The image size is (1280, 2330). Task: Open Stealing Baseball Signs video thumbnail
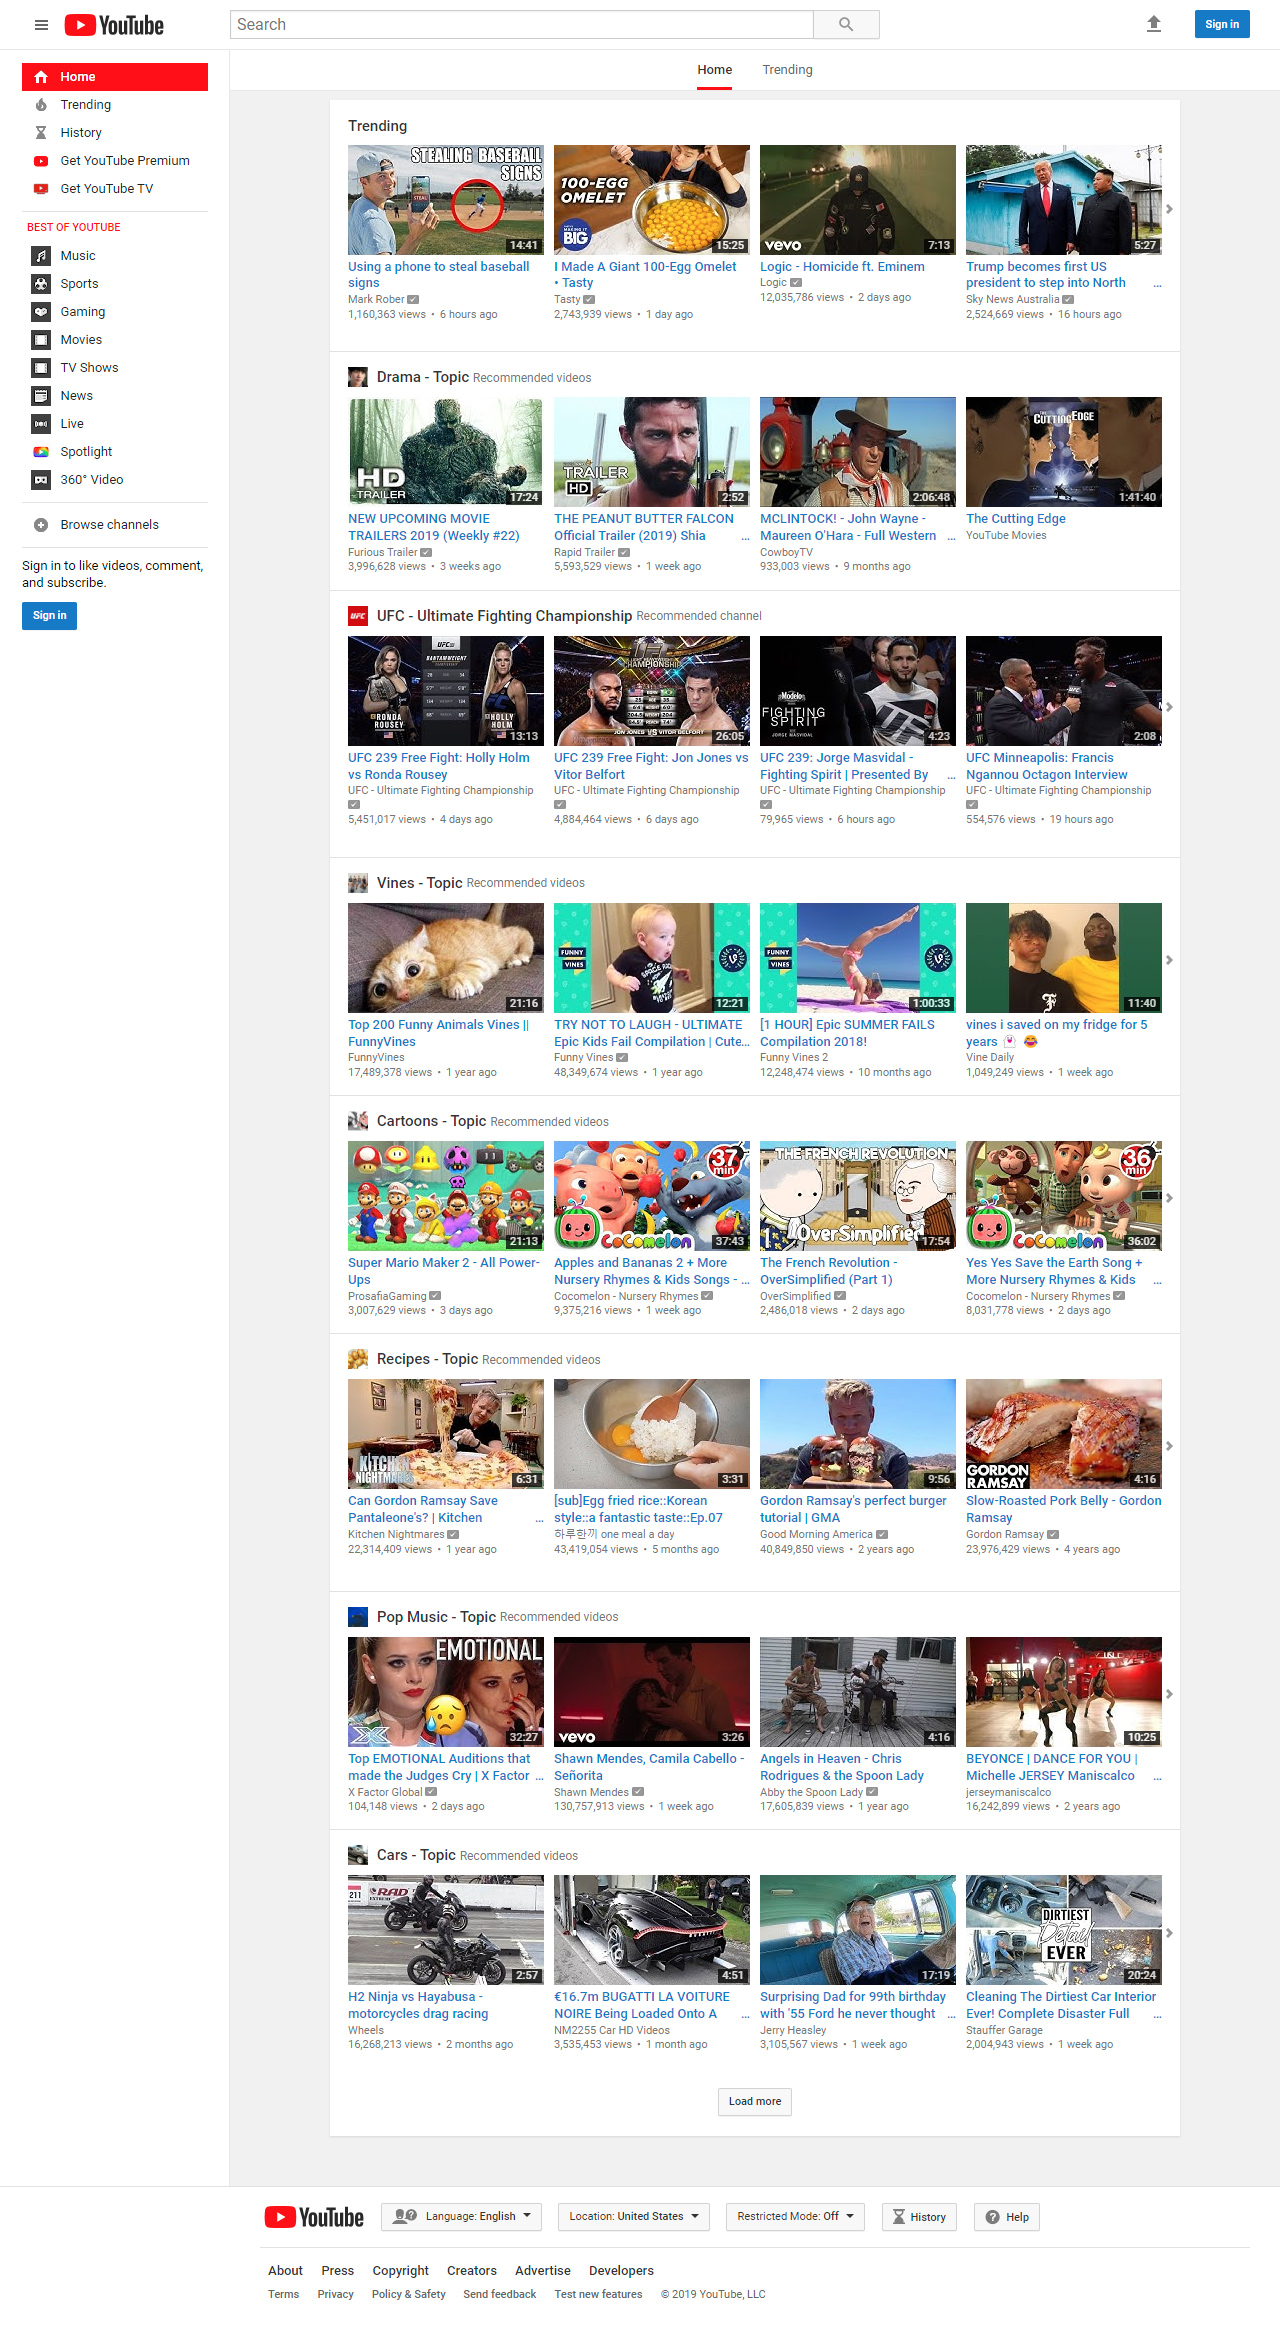445,200
